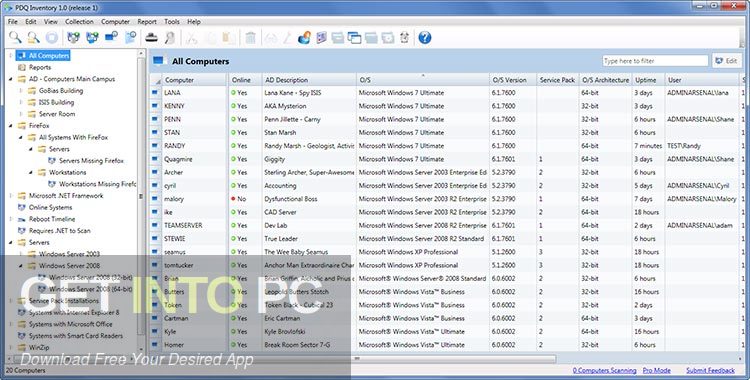Select Server Room in the tree
This screenshot has width=750, height=380.
click(57, 114)
